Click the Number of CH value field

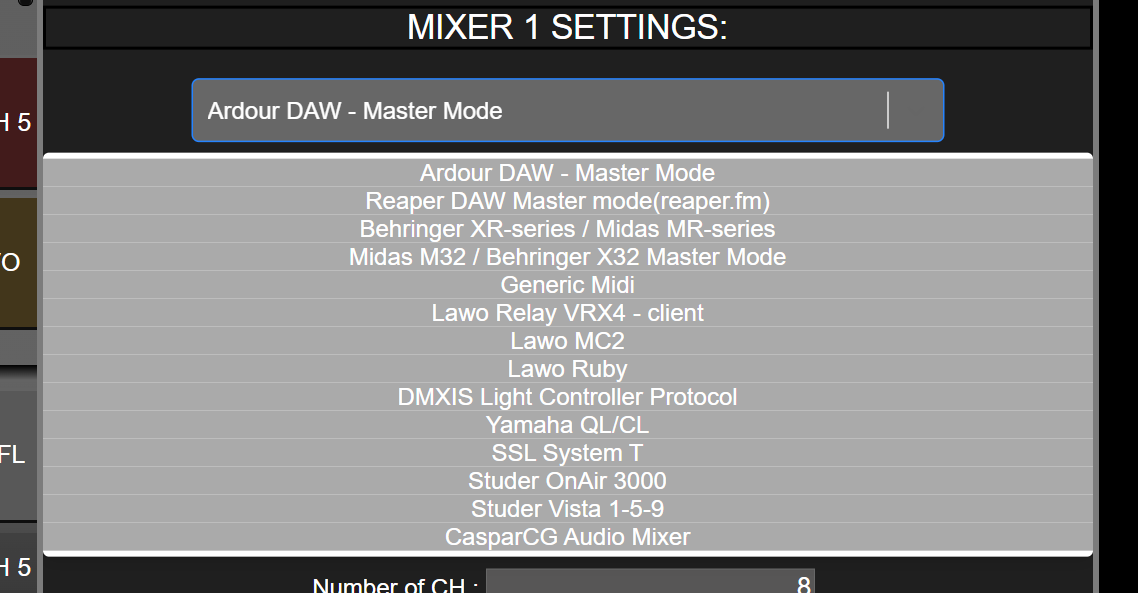point(649,582)
